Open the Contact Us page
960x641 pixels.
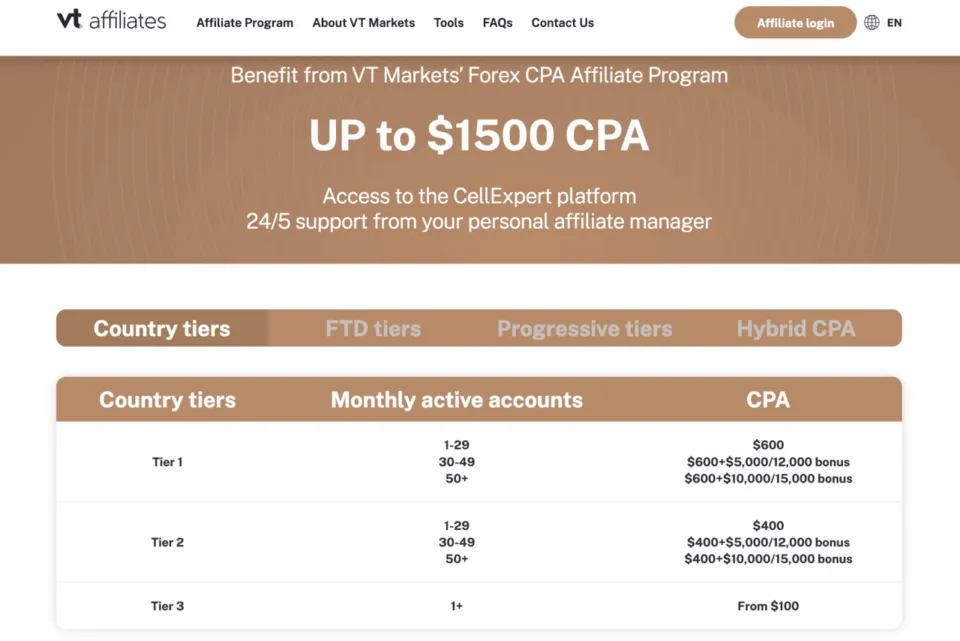click(x=562, y=23)
